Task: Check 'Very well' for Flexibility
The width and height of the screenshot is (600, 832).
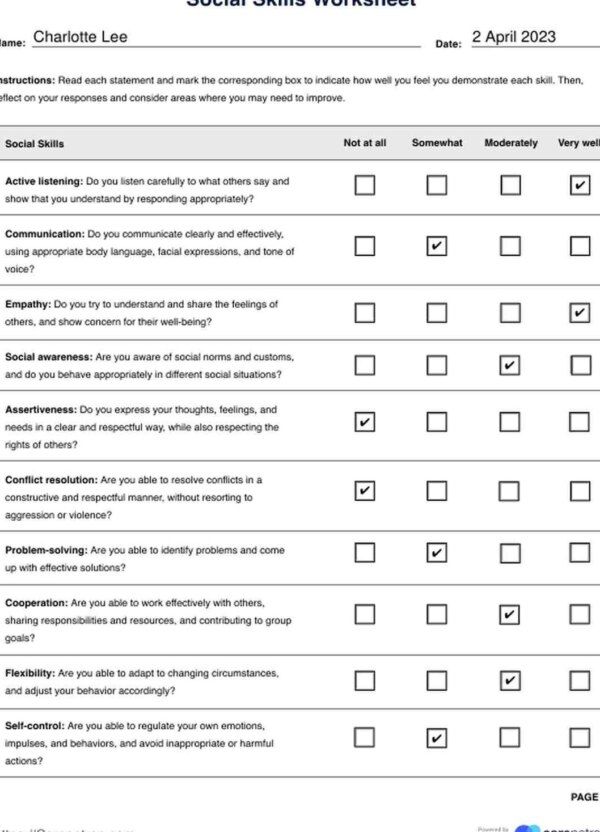Action: (x=580, y=680)
